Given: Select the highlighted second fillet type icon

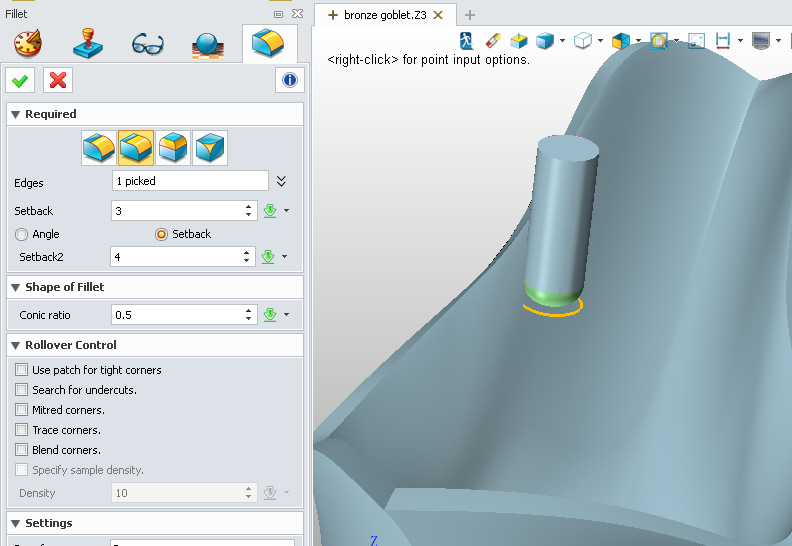Looking at the screenshot, I should [x=136, y=148].
